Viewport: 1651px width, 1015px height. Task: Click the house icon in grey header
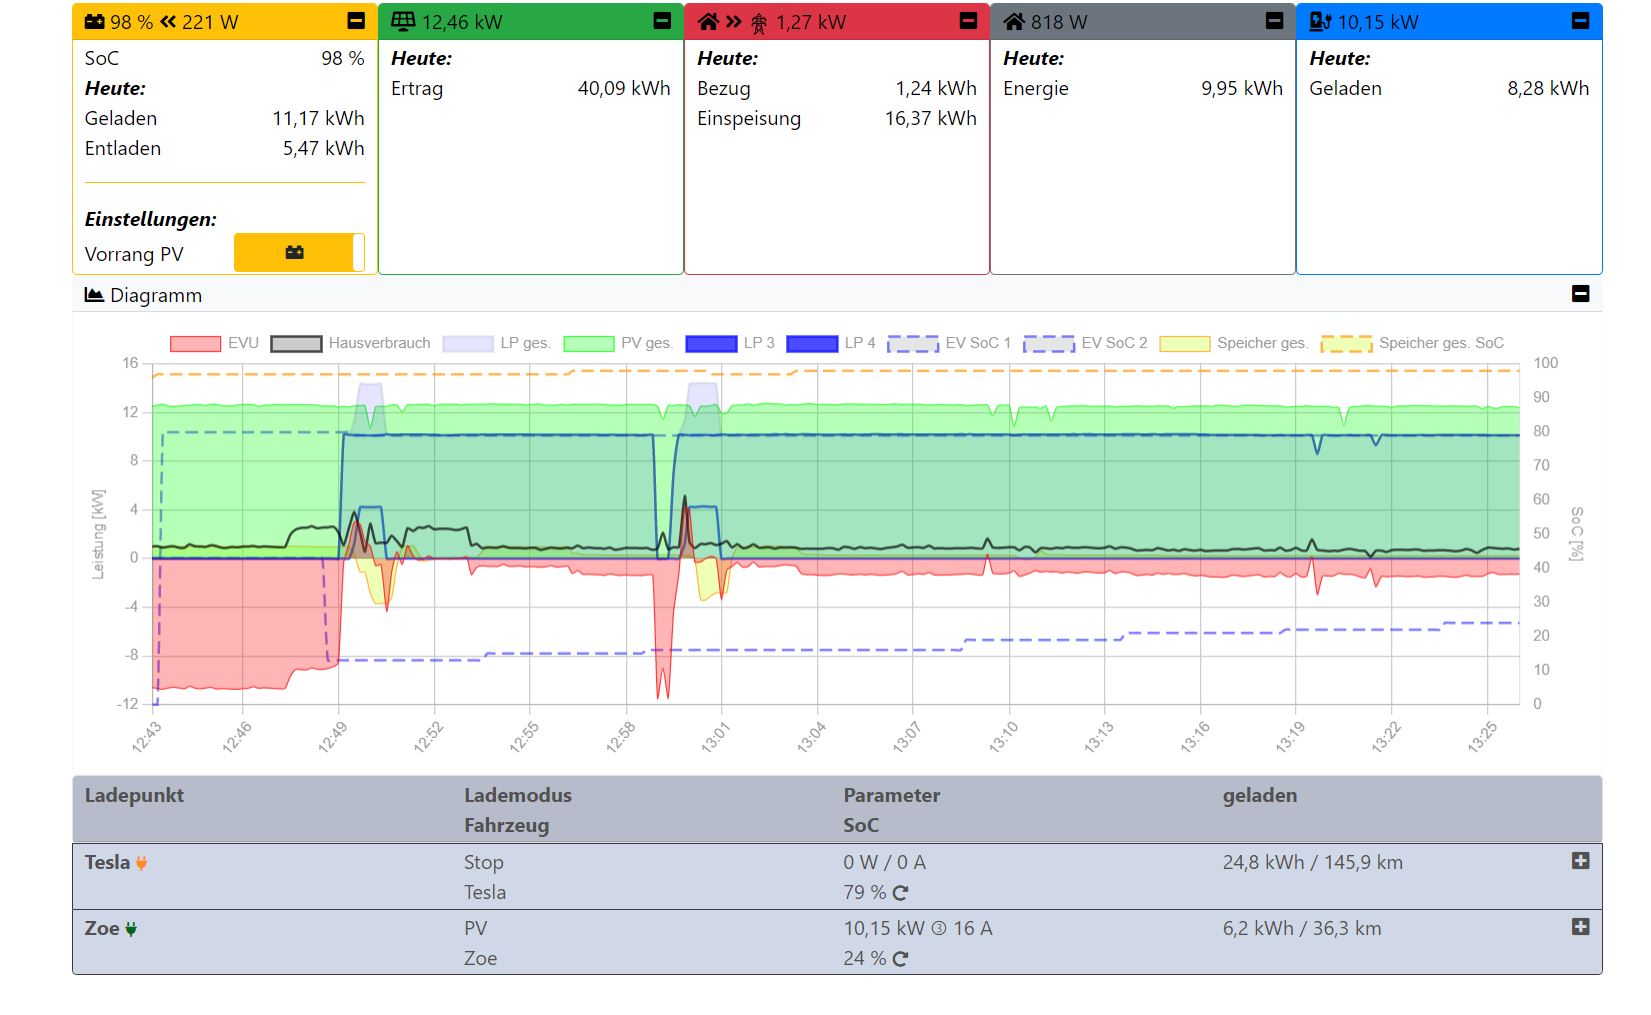1014,22
